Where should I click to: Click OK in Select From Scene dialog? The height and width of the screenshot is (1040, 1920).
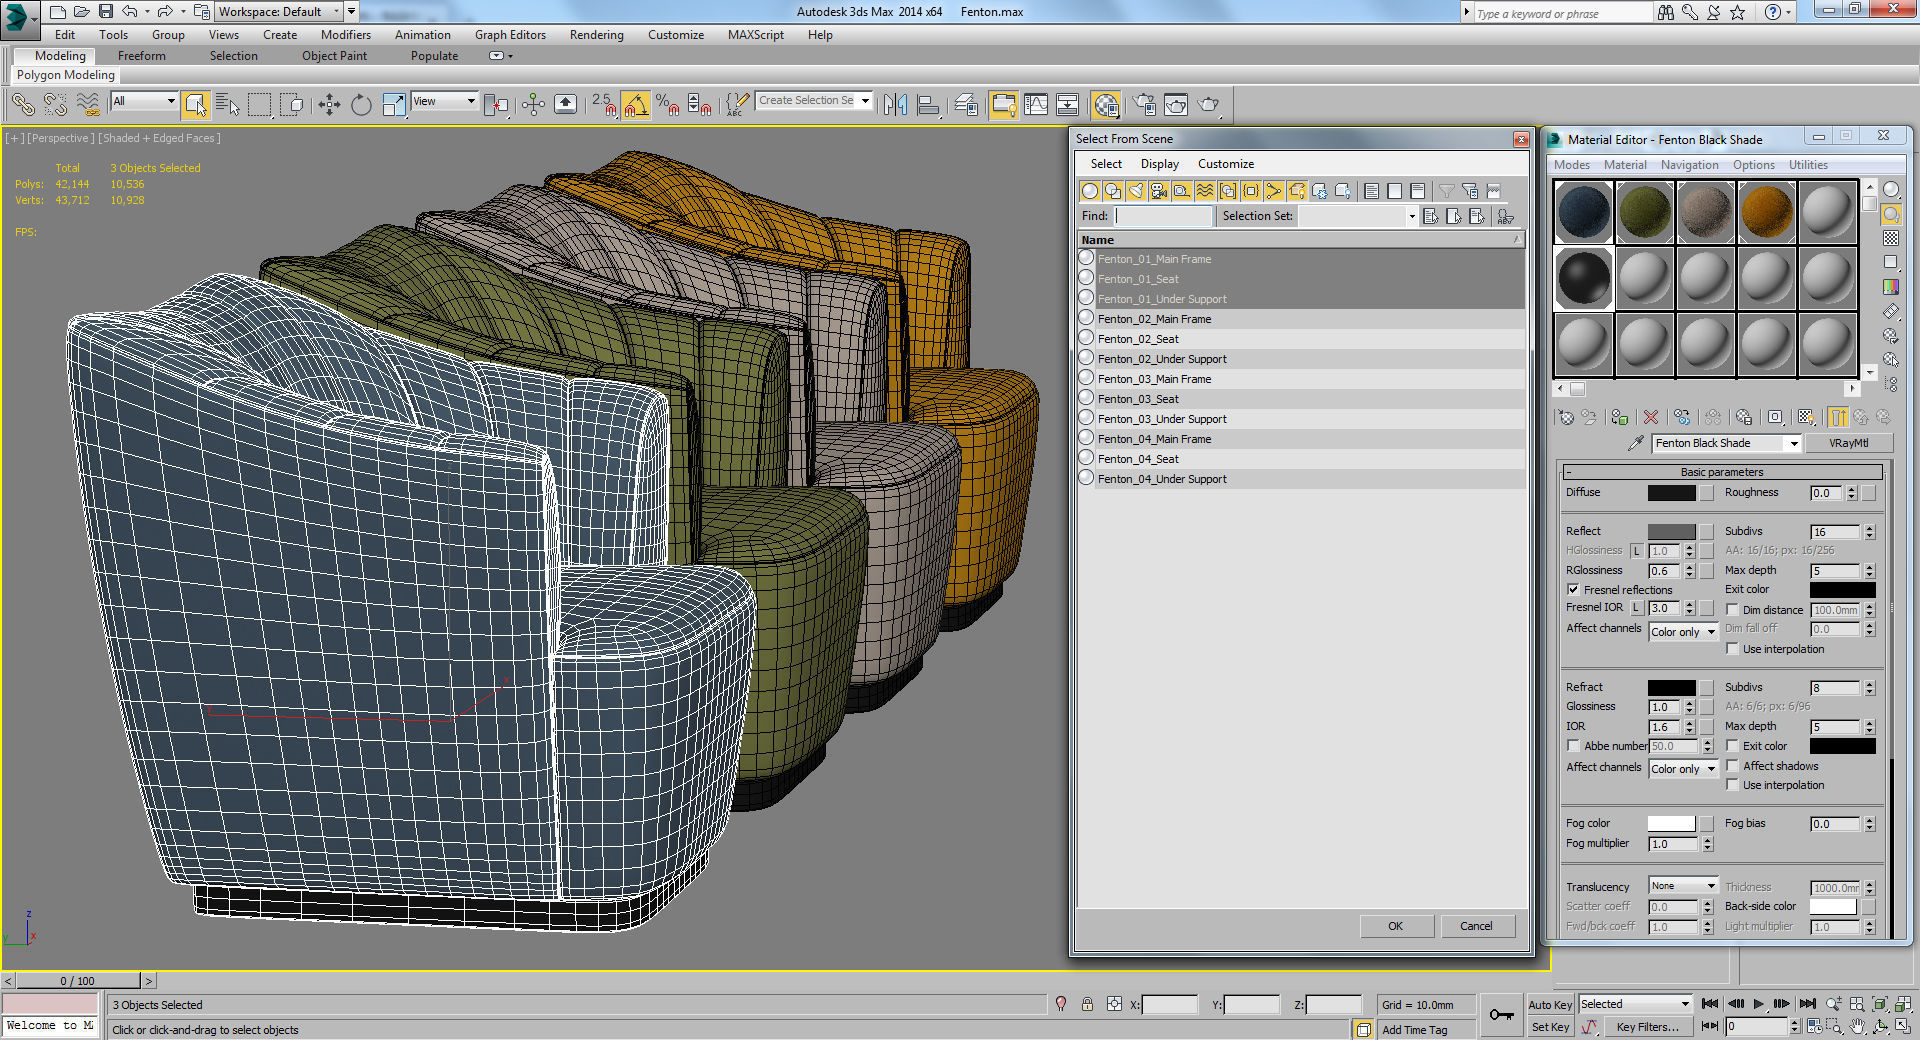click(x=1396, y=926)
